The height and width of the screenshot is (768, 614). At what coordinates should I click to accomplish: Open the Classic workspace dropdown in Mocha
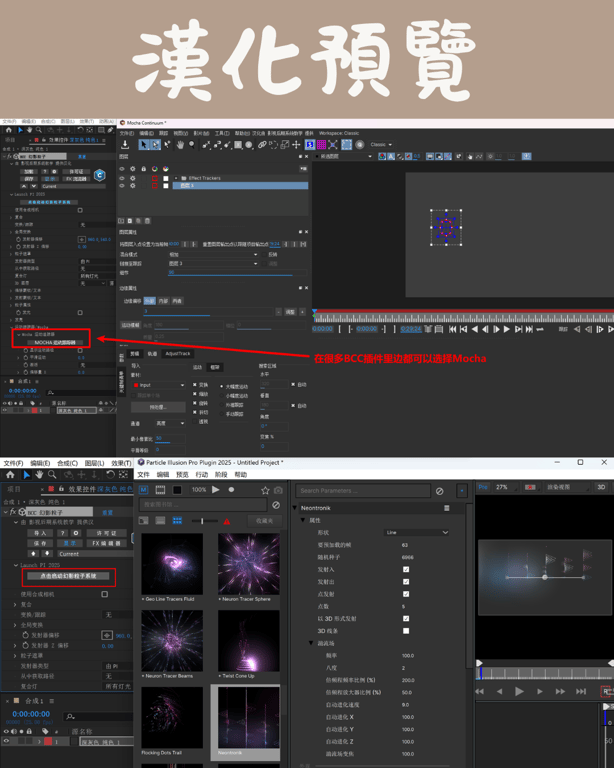pos(381,144)
